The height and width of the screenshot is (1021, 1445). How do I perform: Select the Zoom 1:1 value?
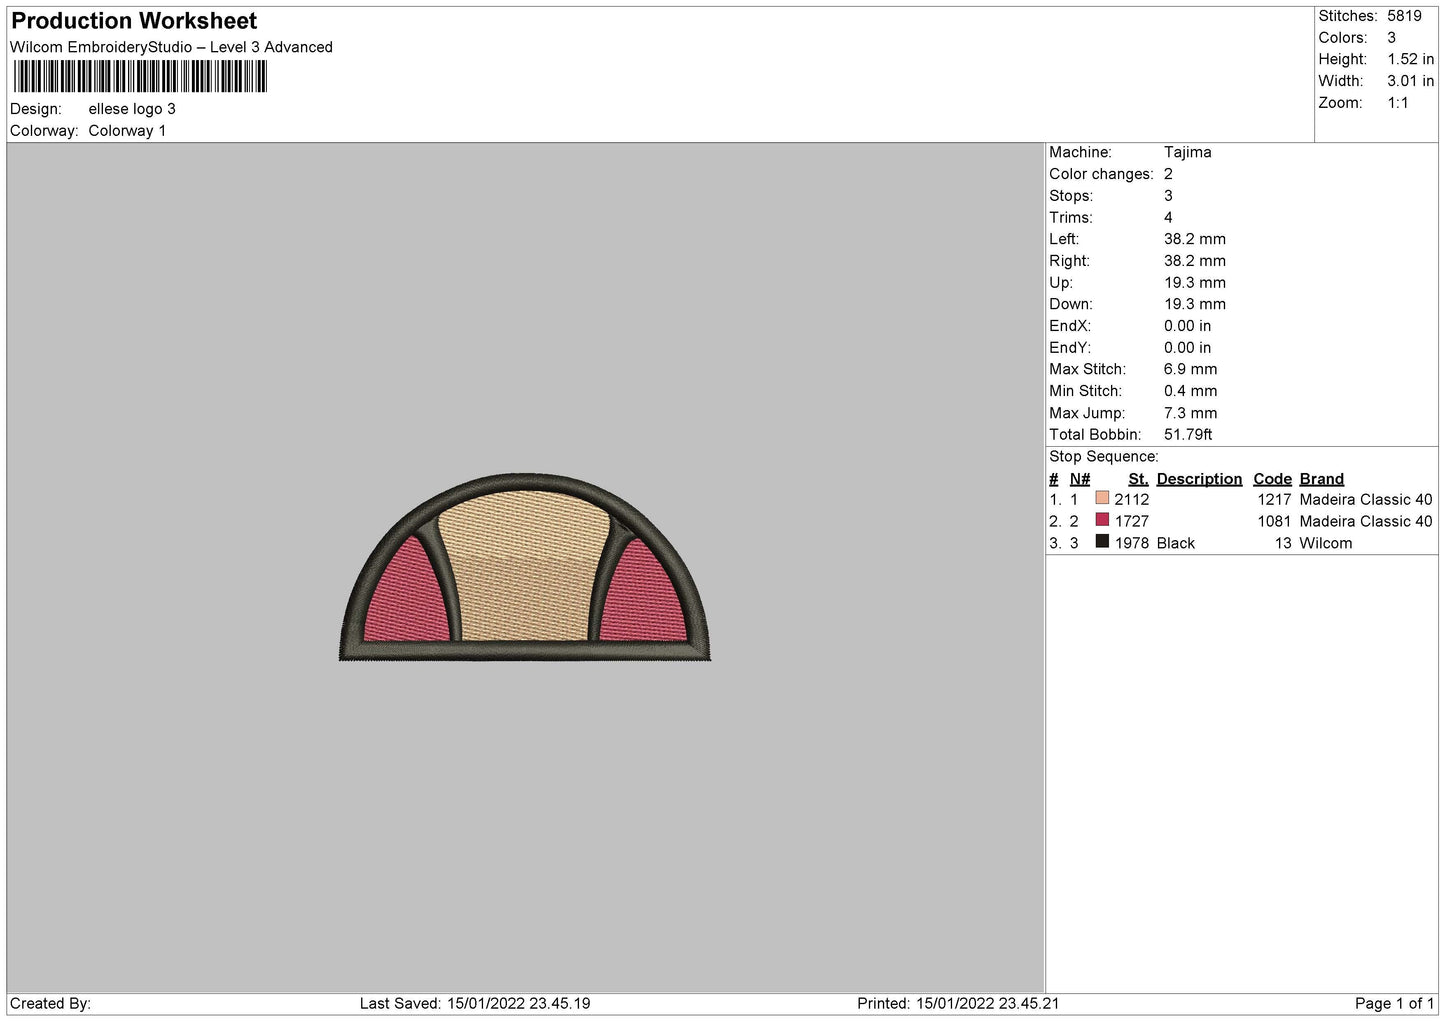point(1397,102)
